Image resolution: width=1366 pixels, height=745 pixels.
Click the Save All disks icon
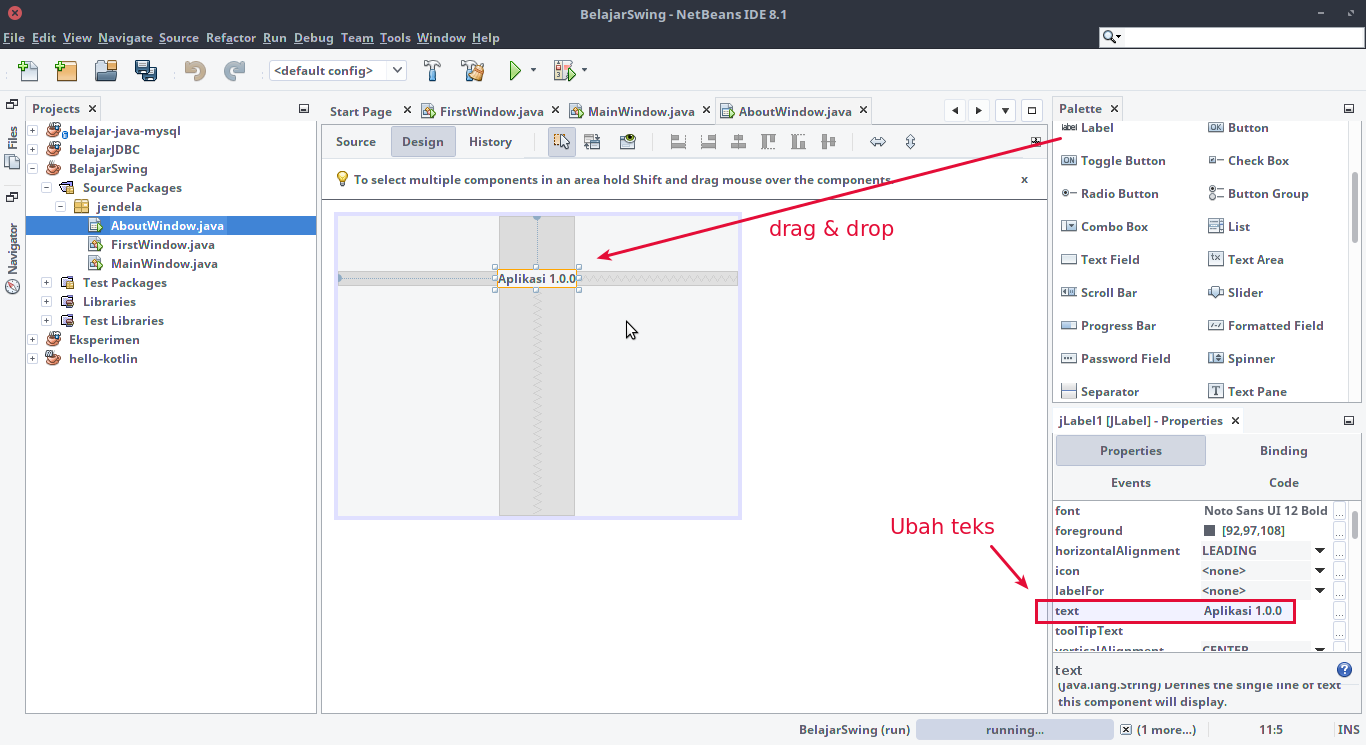(x=146, y=71)
